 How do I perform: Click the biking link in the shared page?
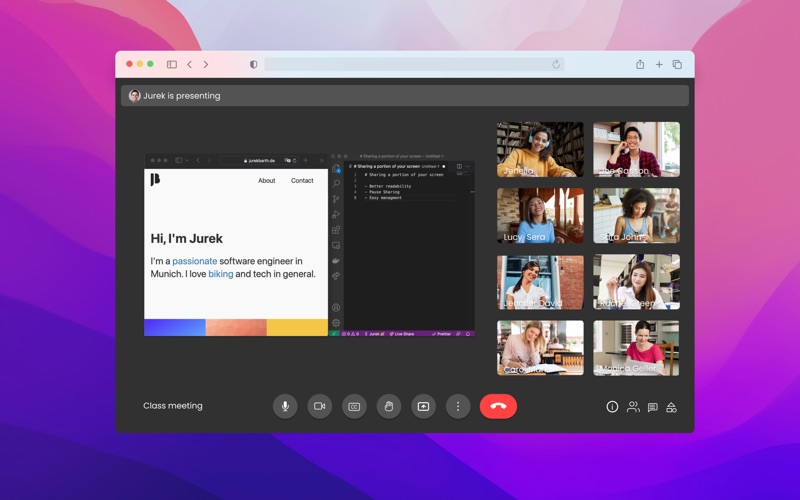point(220,273)
